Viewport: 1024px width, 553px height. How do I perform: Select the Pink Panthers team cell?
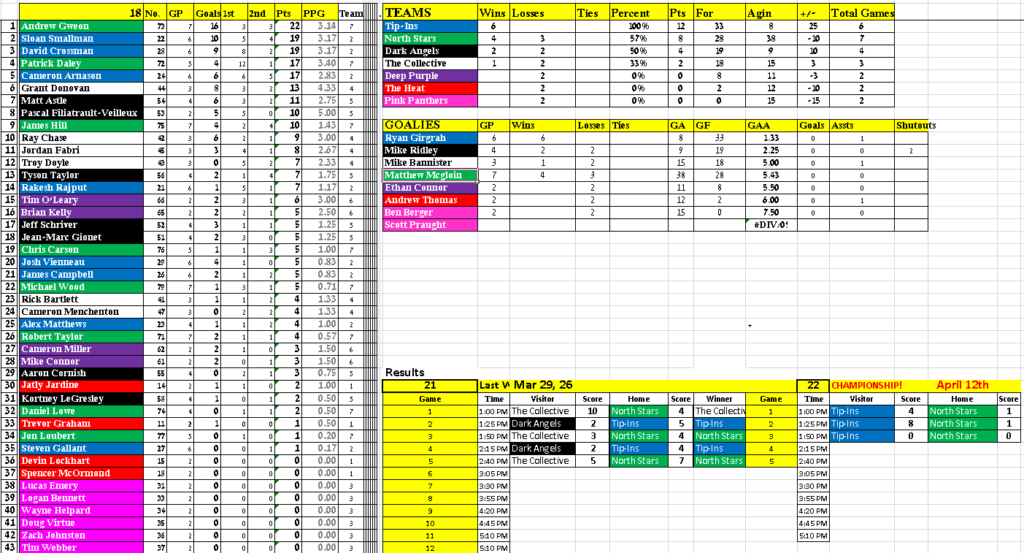coord(430,101)
